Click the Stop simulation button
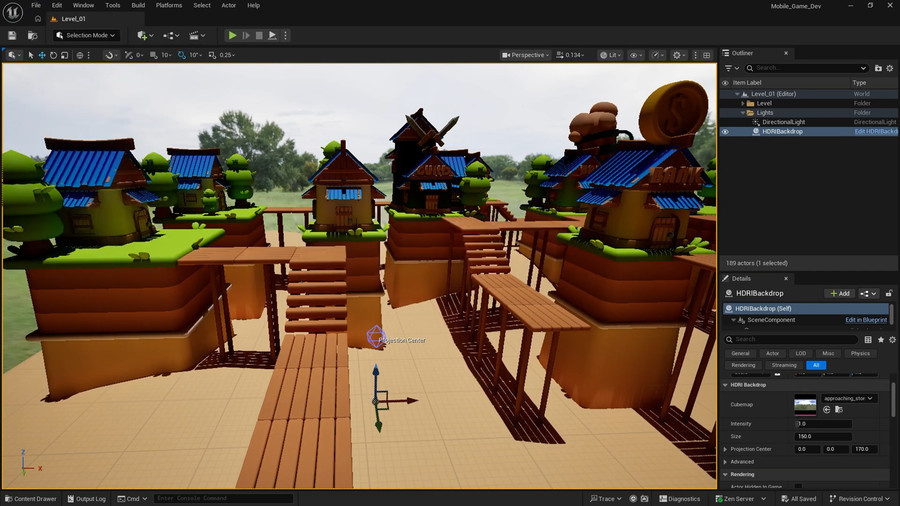900x506 pixels. pyautogui.click(x=259, y=36)
